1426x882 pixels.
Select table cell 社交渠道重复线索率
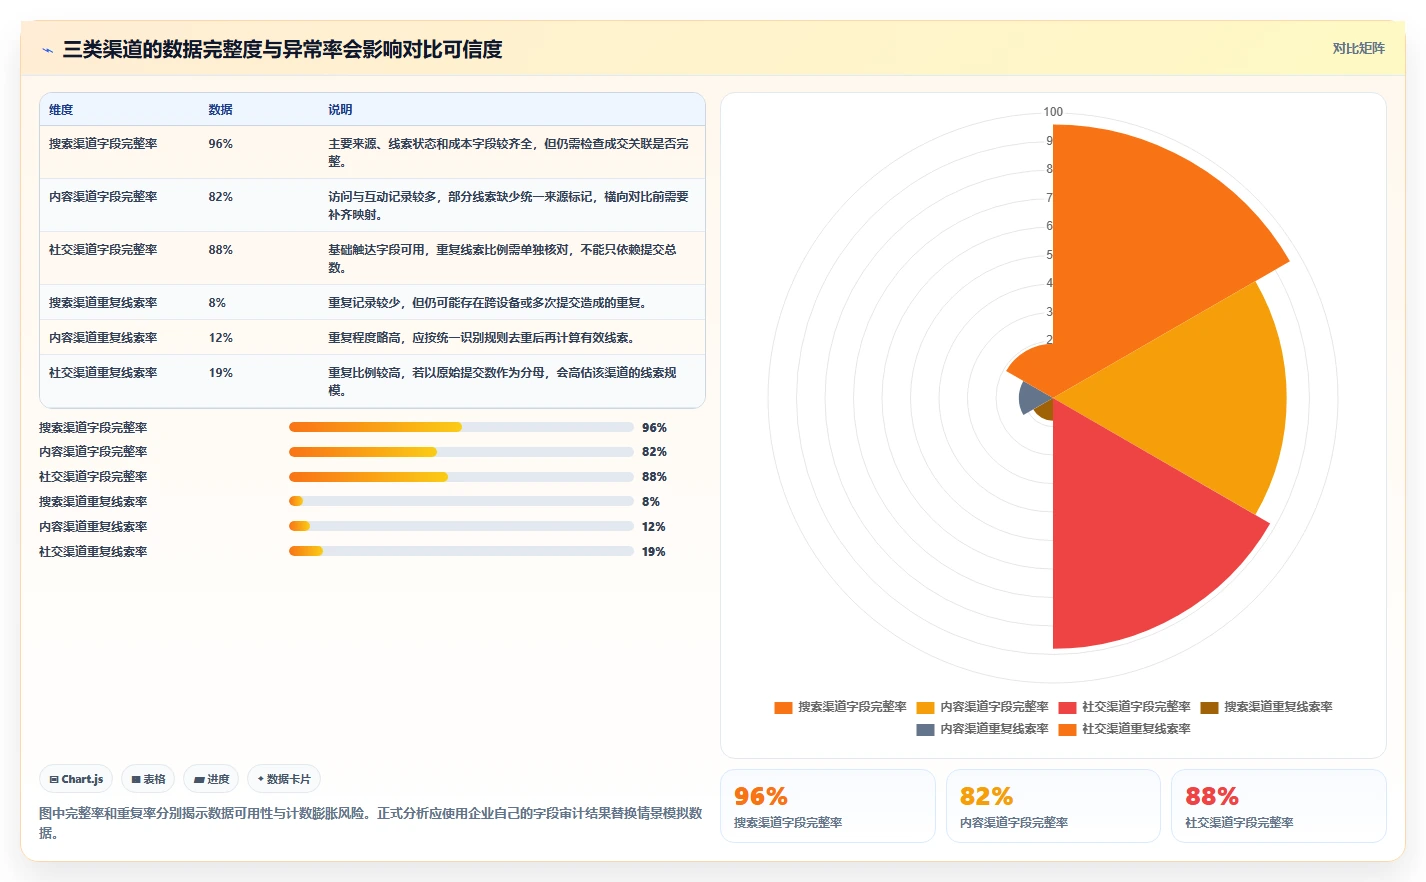pos(103,373)
